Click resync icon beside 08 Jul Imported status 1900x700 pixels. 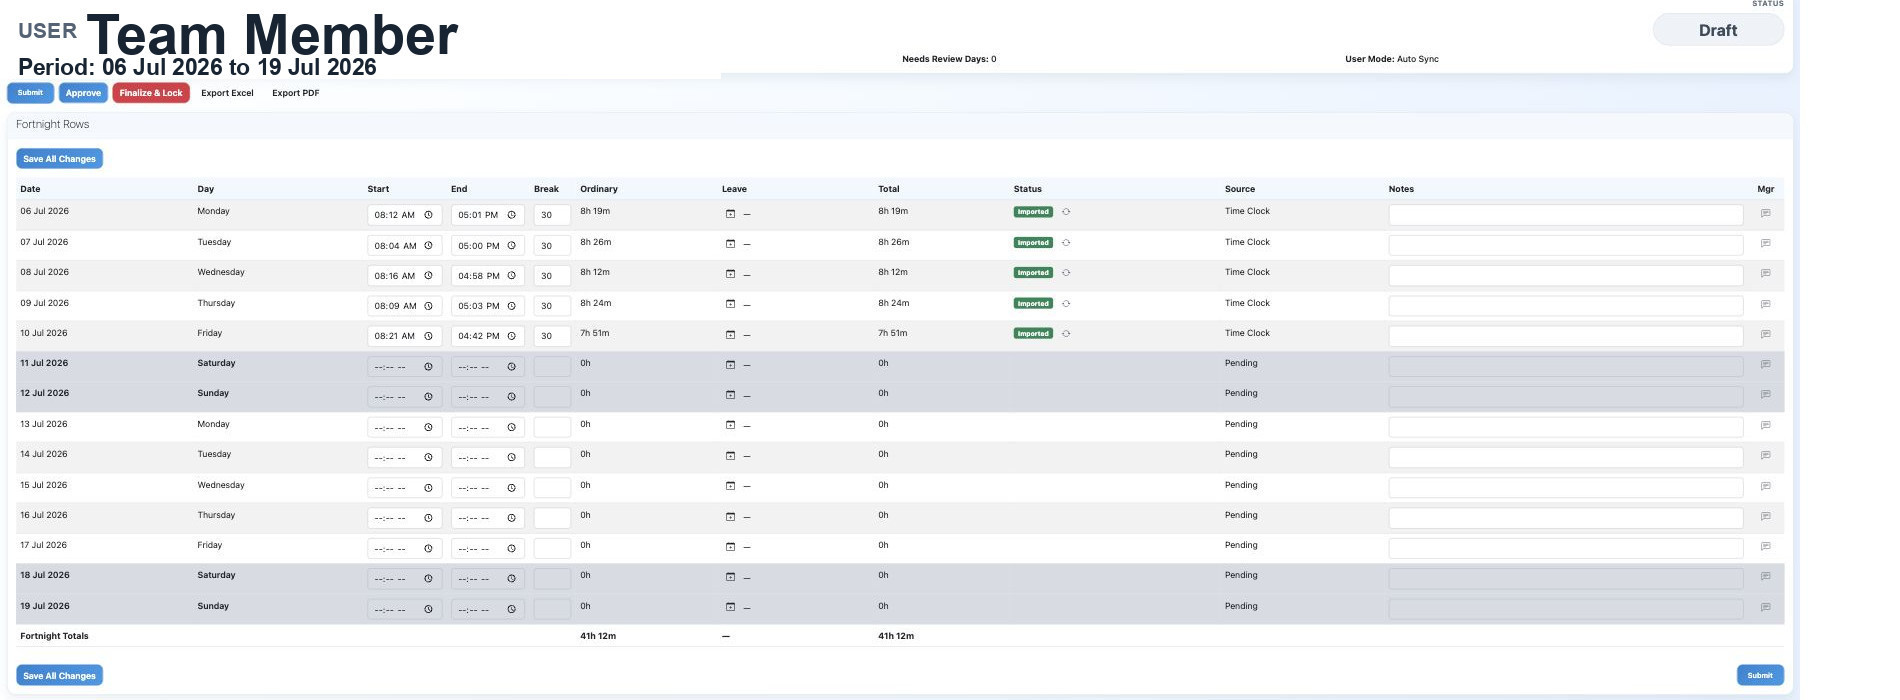click(1066, 273)
